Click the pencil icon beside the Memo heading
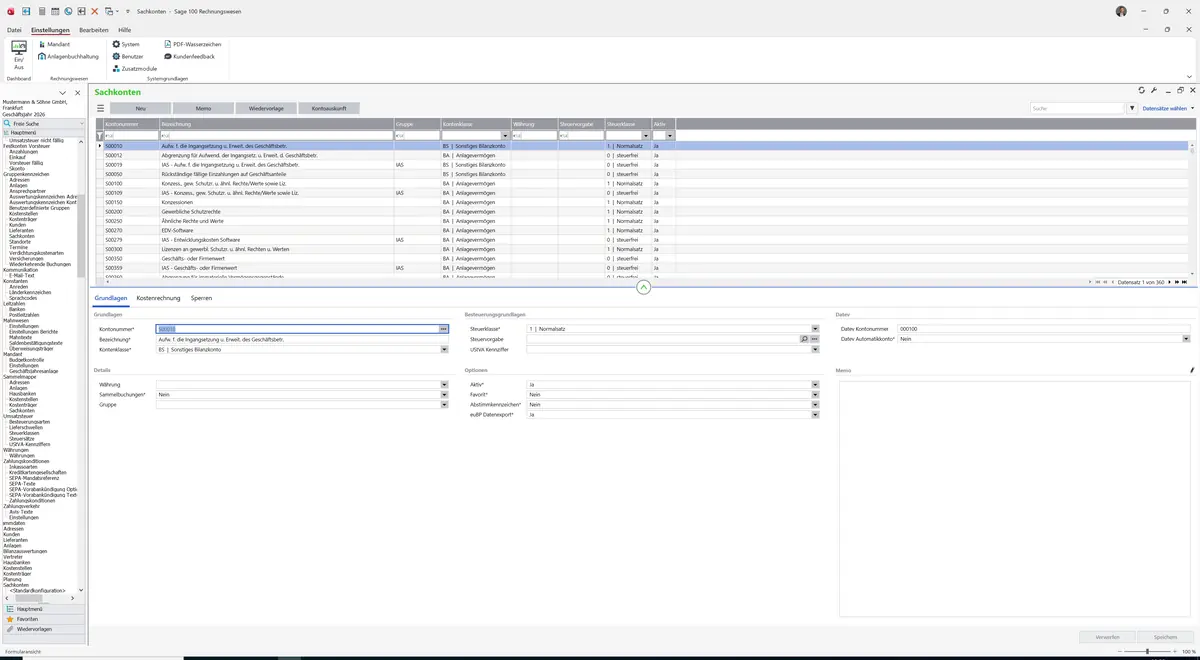 point(1192,370)
